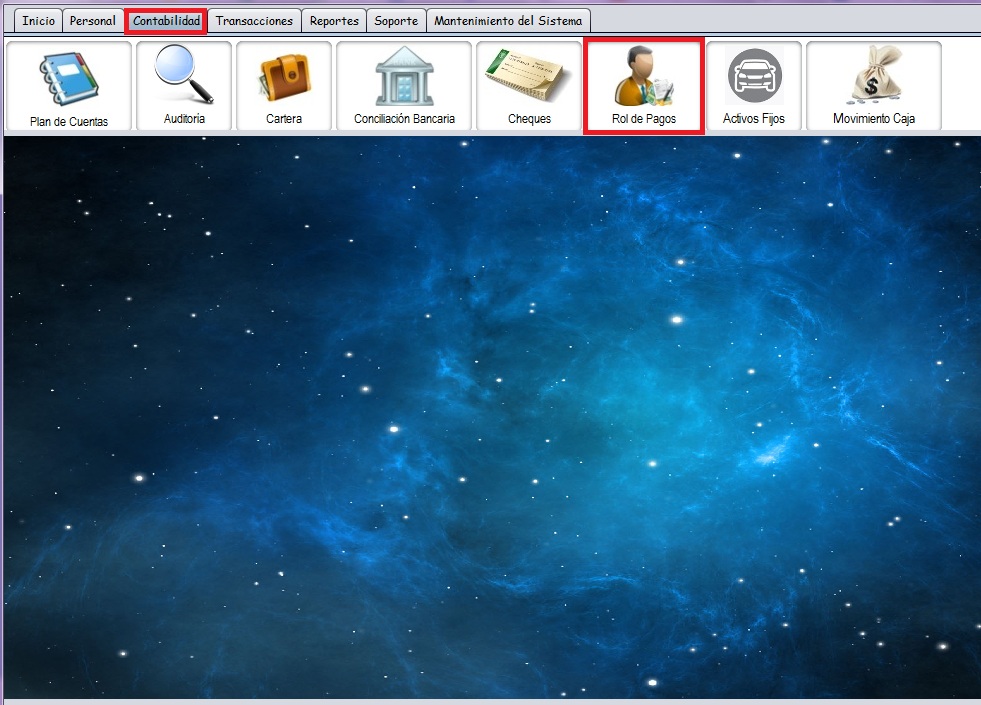The image size is (981, 705).
Task: Click the Auditoría magnifying glass icon
Action: (184, 75)
